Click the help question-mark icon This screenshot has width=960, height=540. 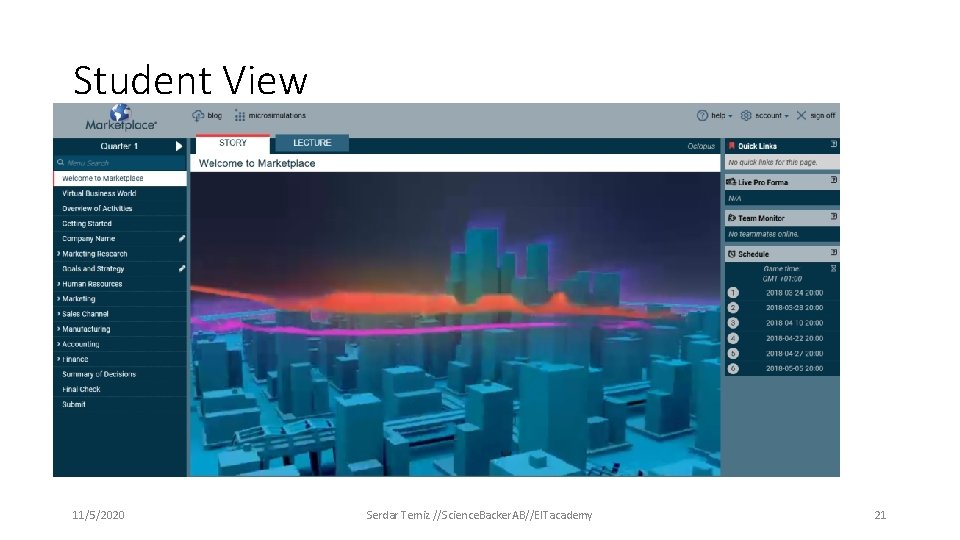(x=702, y=115)
